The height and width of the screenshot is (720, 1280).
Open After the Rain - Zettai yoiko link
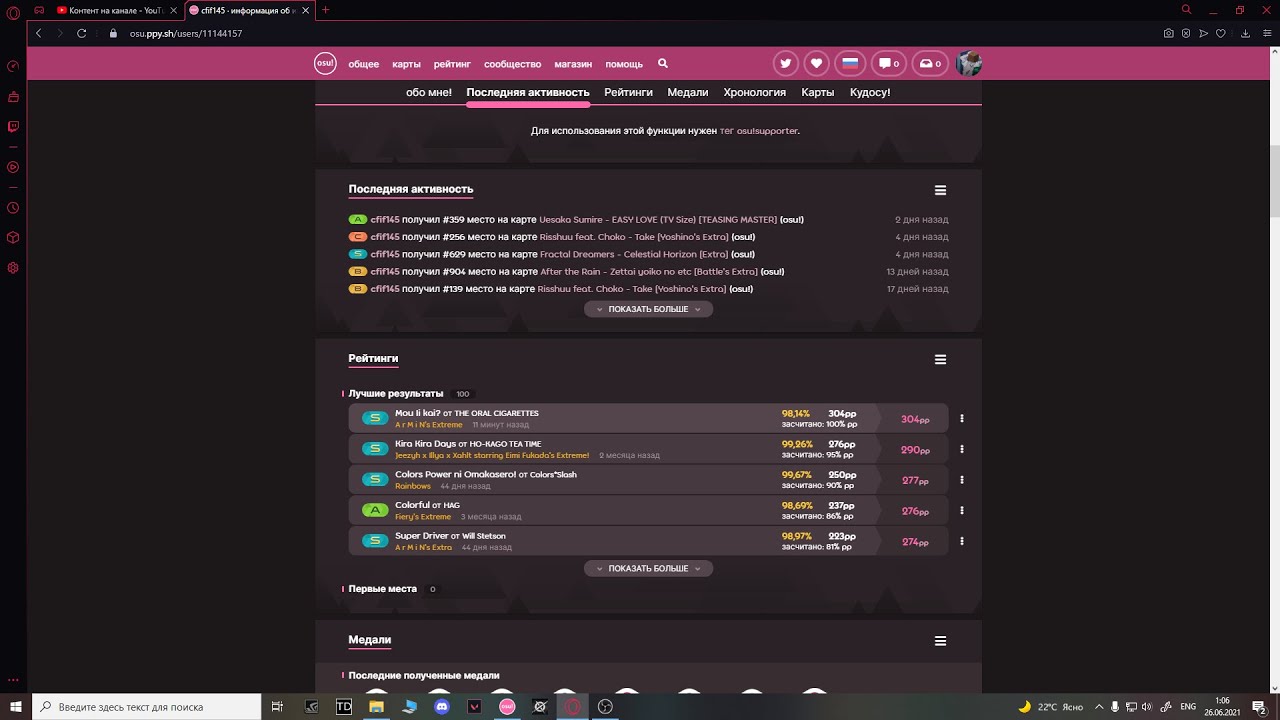(649, 272)
